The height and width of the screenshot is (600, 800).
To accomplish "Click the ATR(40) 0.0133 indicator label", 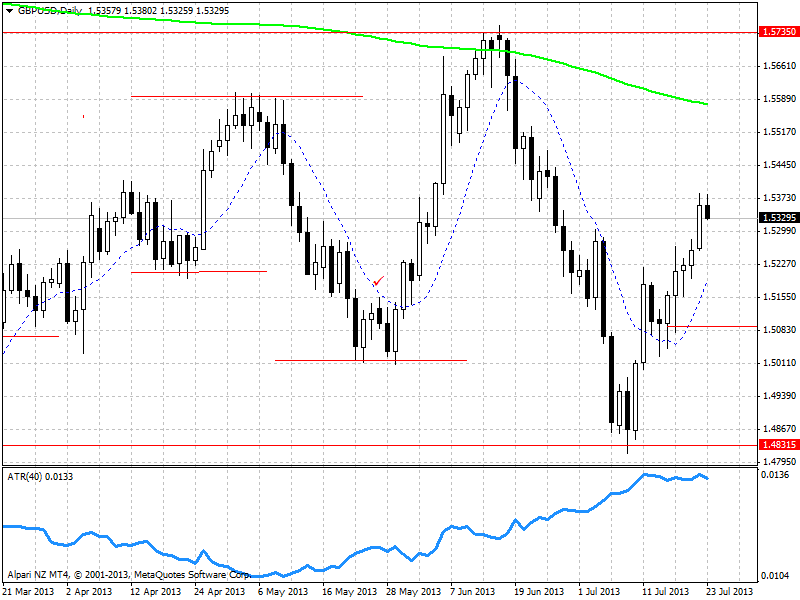I will 40,477.
